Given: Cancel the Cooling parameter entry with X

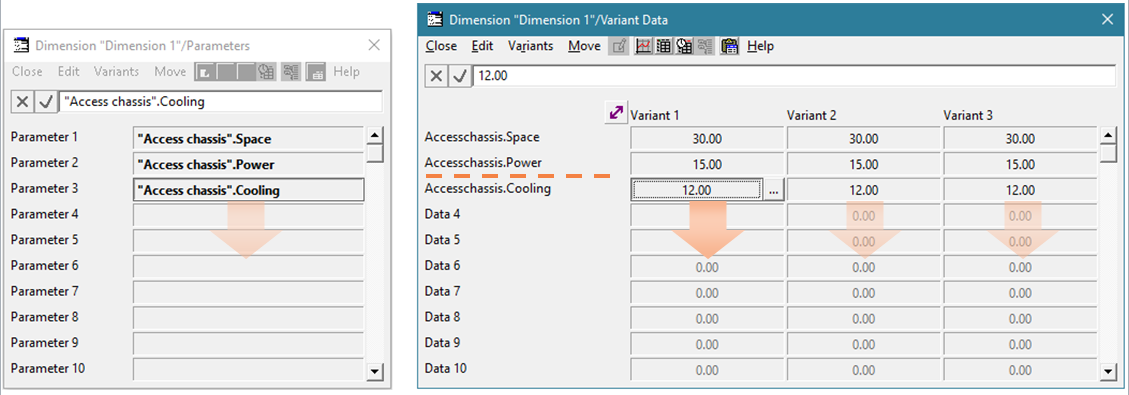Looking at the screenshot, I should [23, 102].
